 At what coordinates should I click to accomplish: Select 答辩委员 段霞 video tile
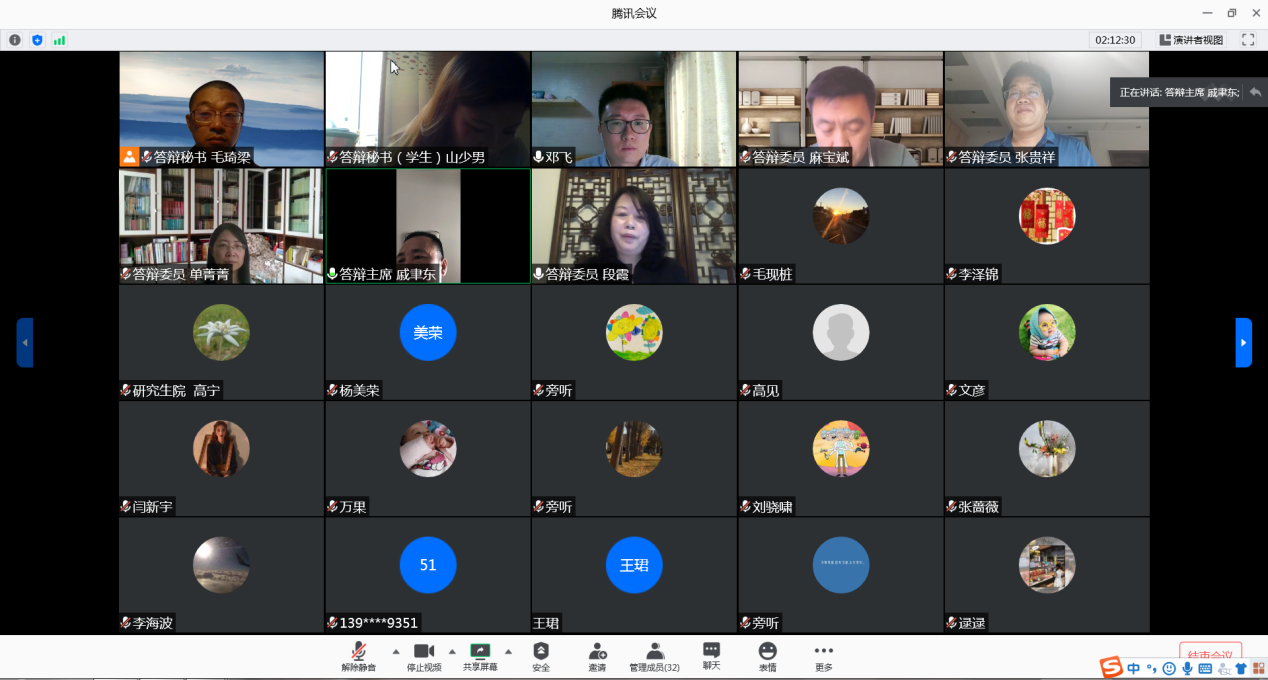click(x=634, y=226)
